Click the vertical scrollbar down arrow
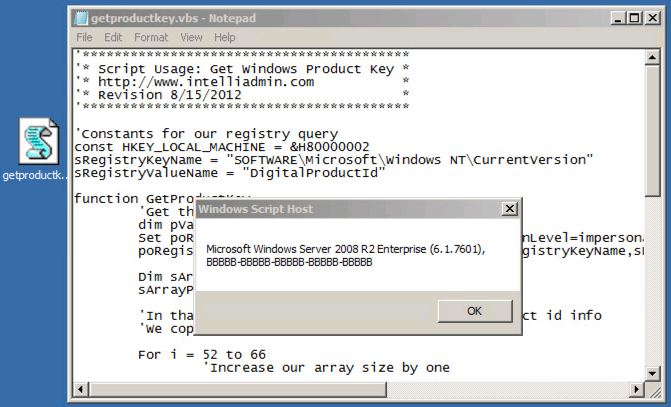Image resolution: width=671 pixels, height=407 pixels. pos(652,374)
